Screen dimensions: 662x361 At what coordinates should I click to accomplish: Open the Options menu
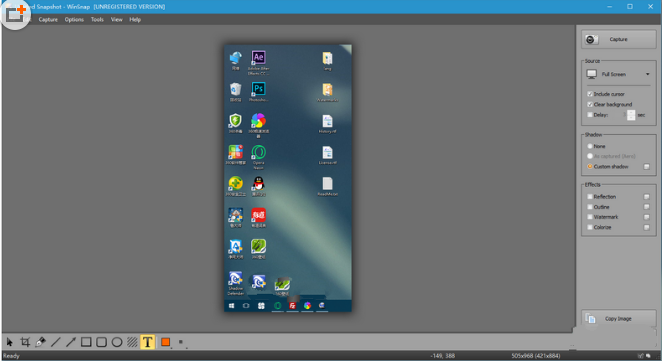pyautogui.click(x=74, y=19)
